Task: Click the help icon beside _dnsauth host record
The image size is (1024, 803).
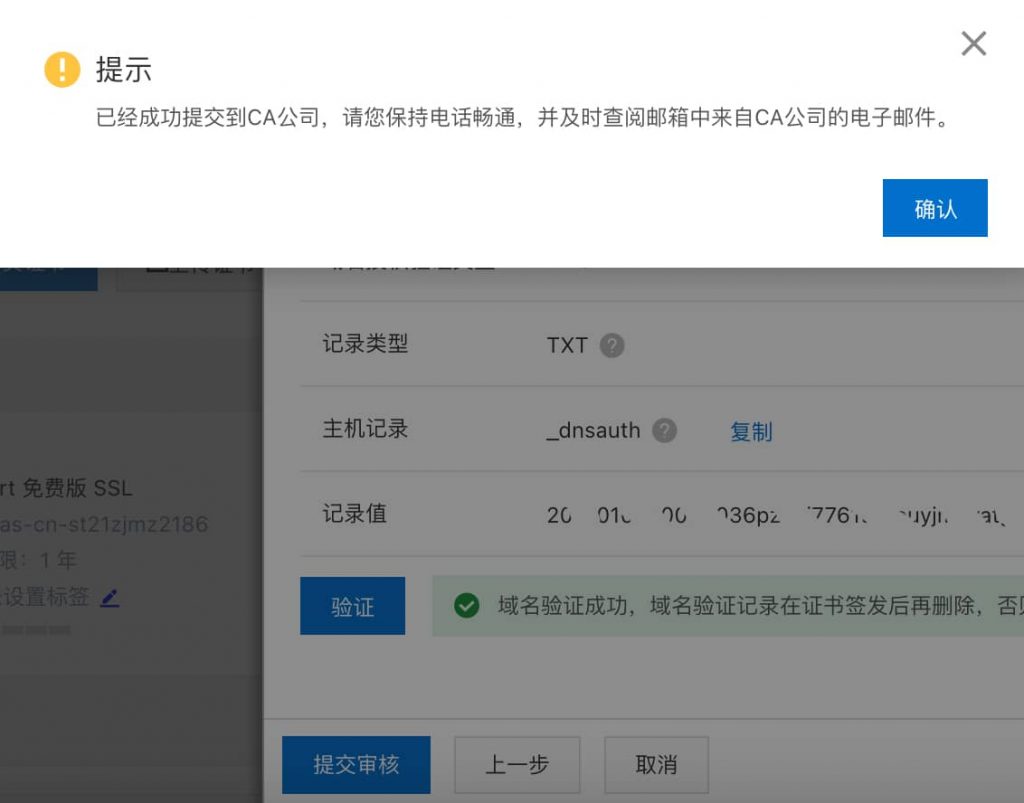Action: (x=662, y=430)
